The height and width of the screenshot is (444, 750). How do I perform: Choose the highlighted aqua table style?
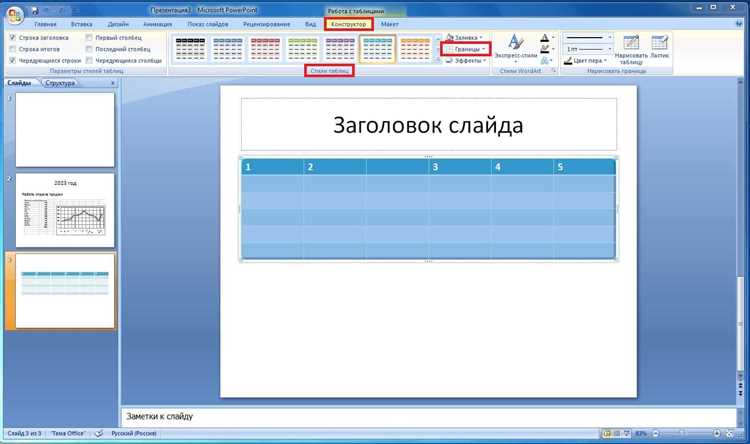tap(377, 49)
